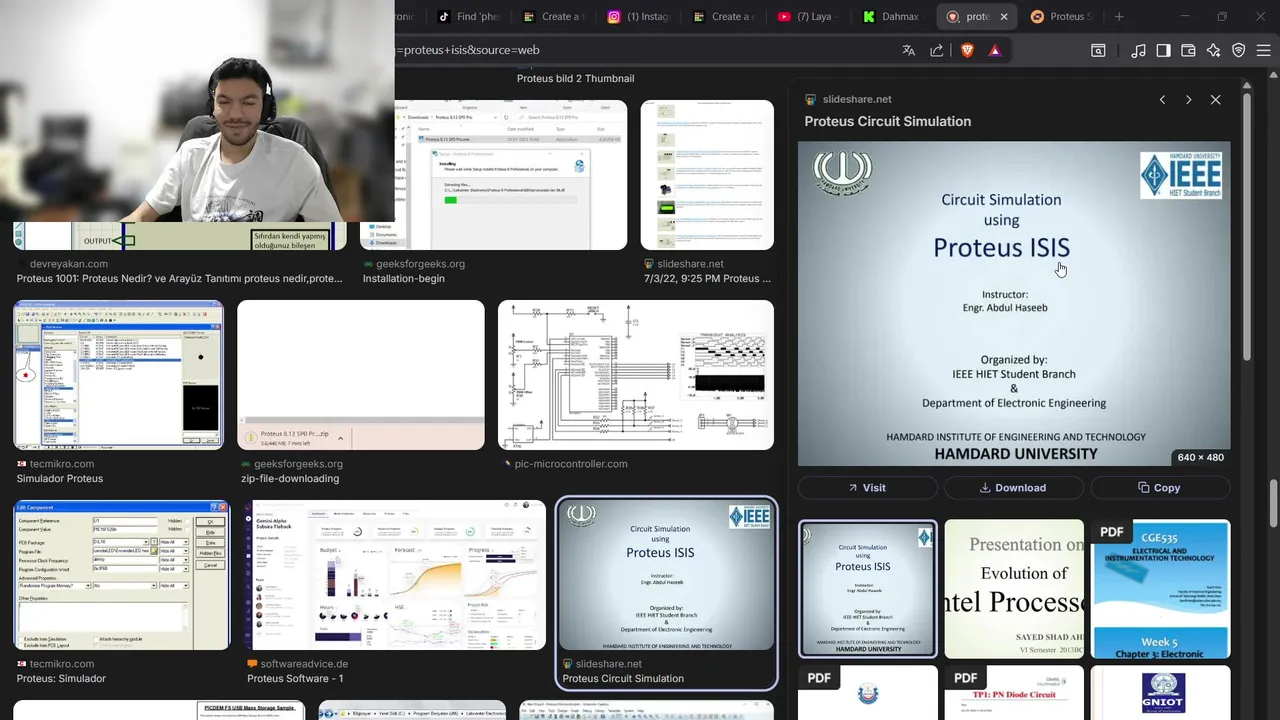The image size is (1280, 720).
Task: Go to previous image in preview panel
Action: click(x=1162, y=100)
